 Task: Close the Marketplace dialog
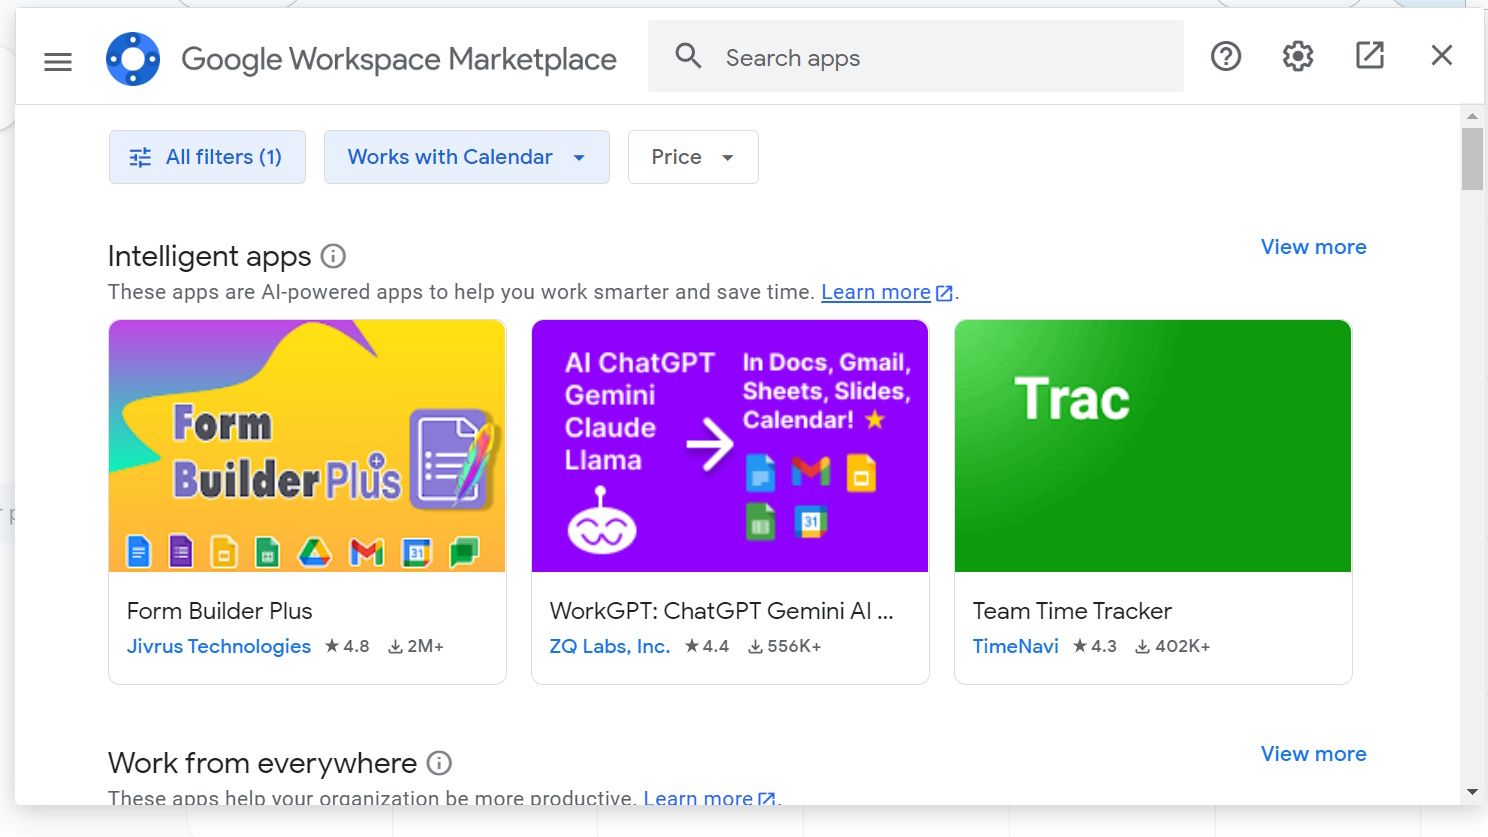(x=1441, y=55)
